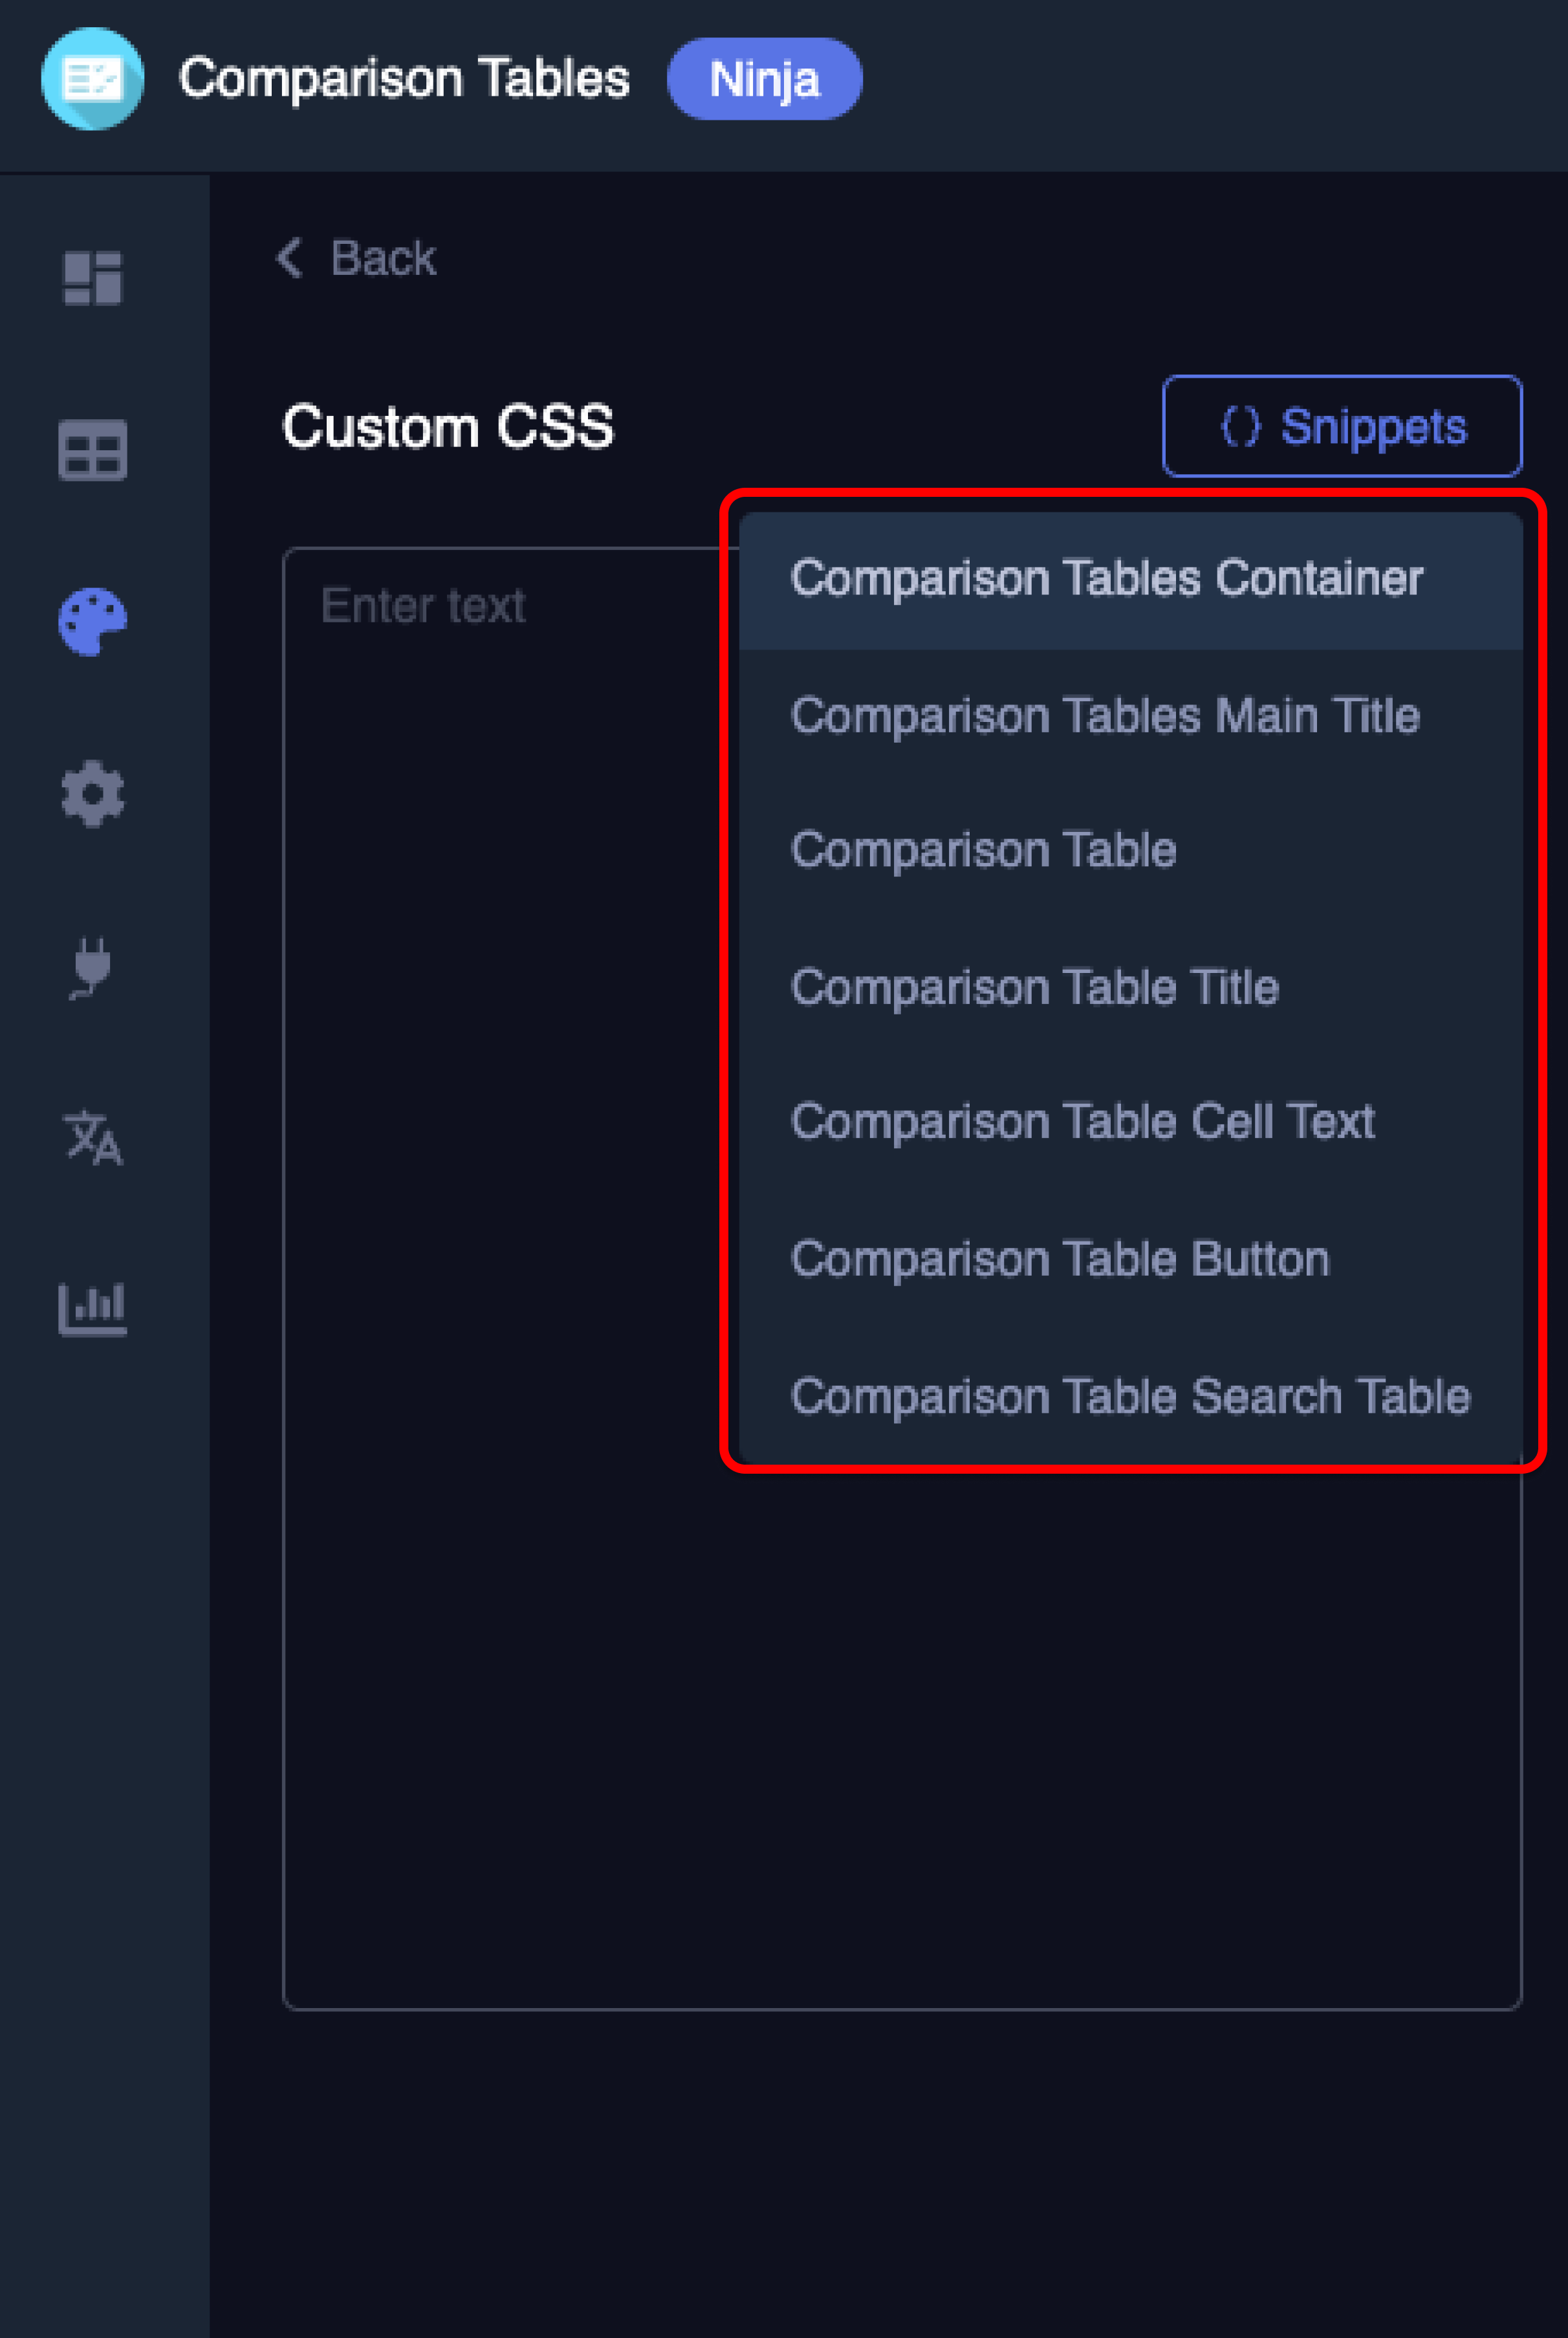
Task: Click the Comparison Tables app logo
Action: [93, 79]
